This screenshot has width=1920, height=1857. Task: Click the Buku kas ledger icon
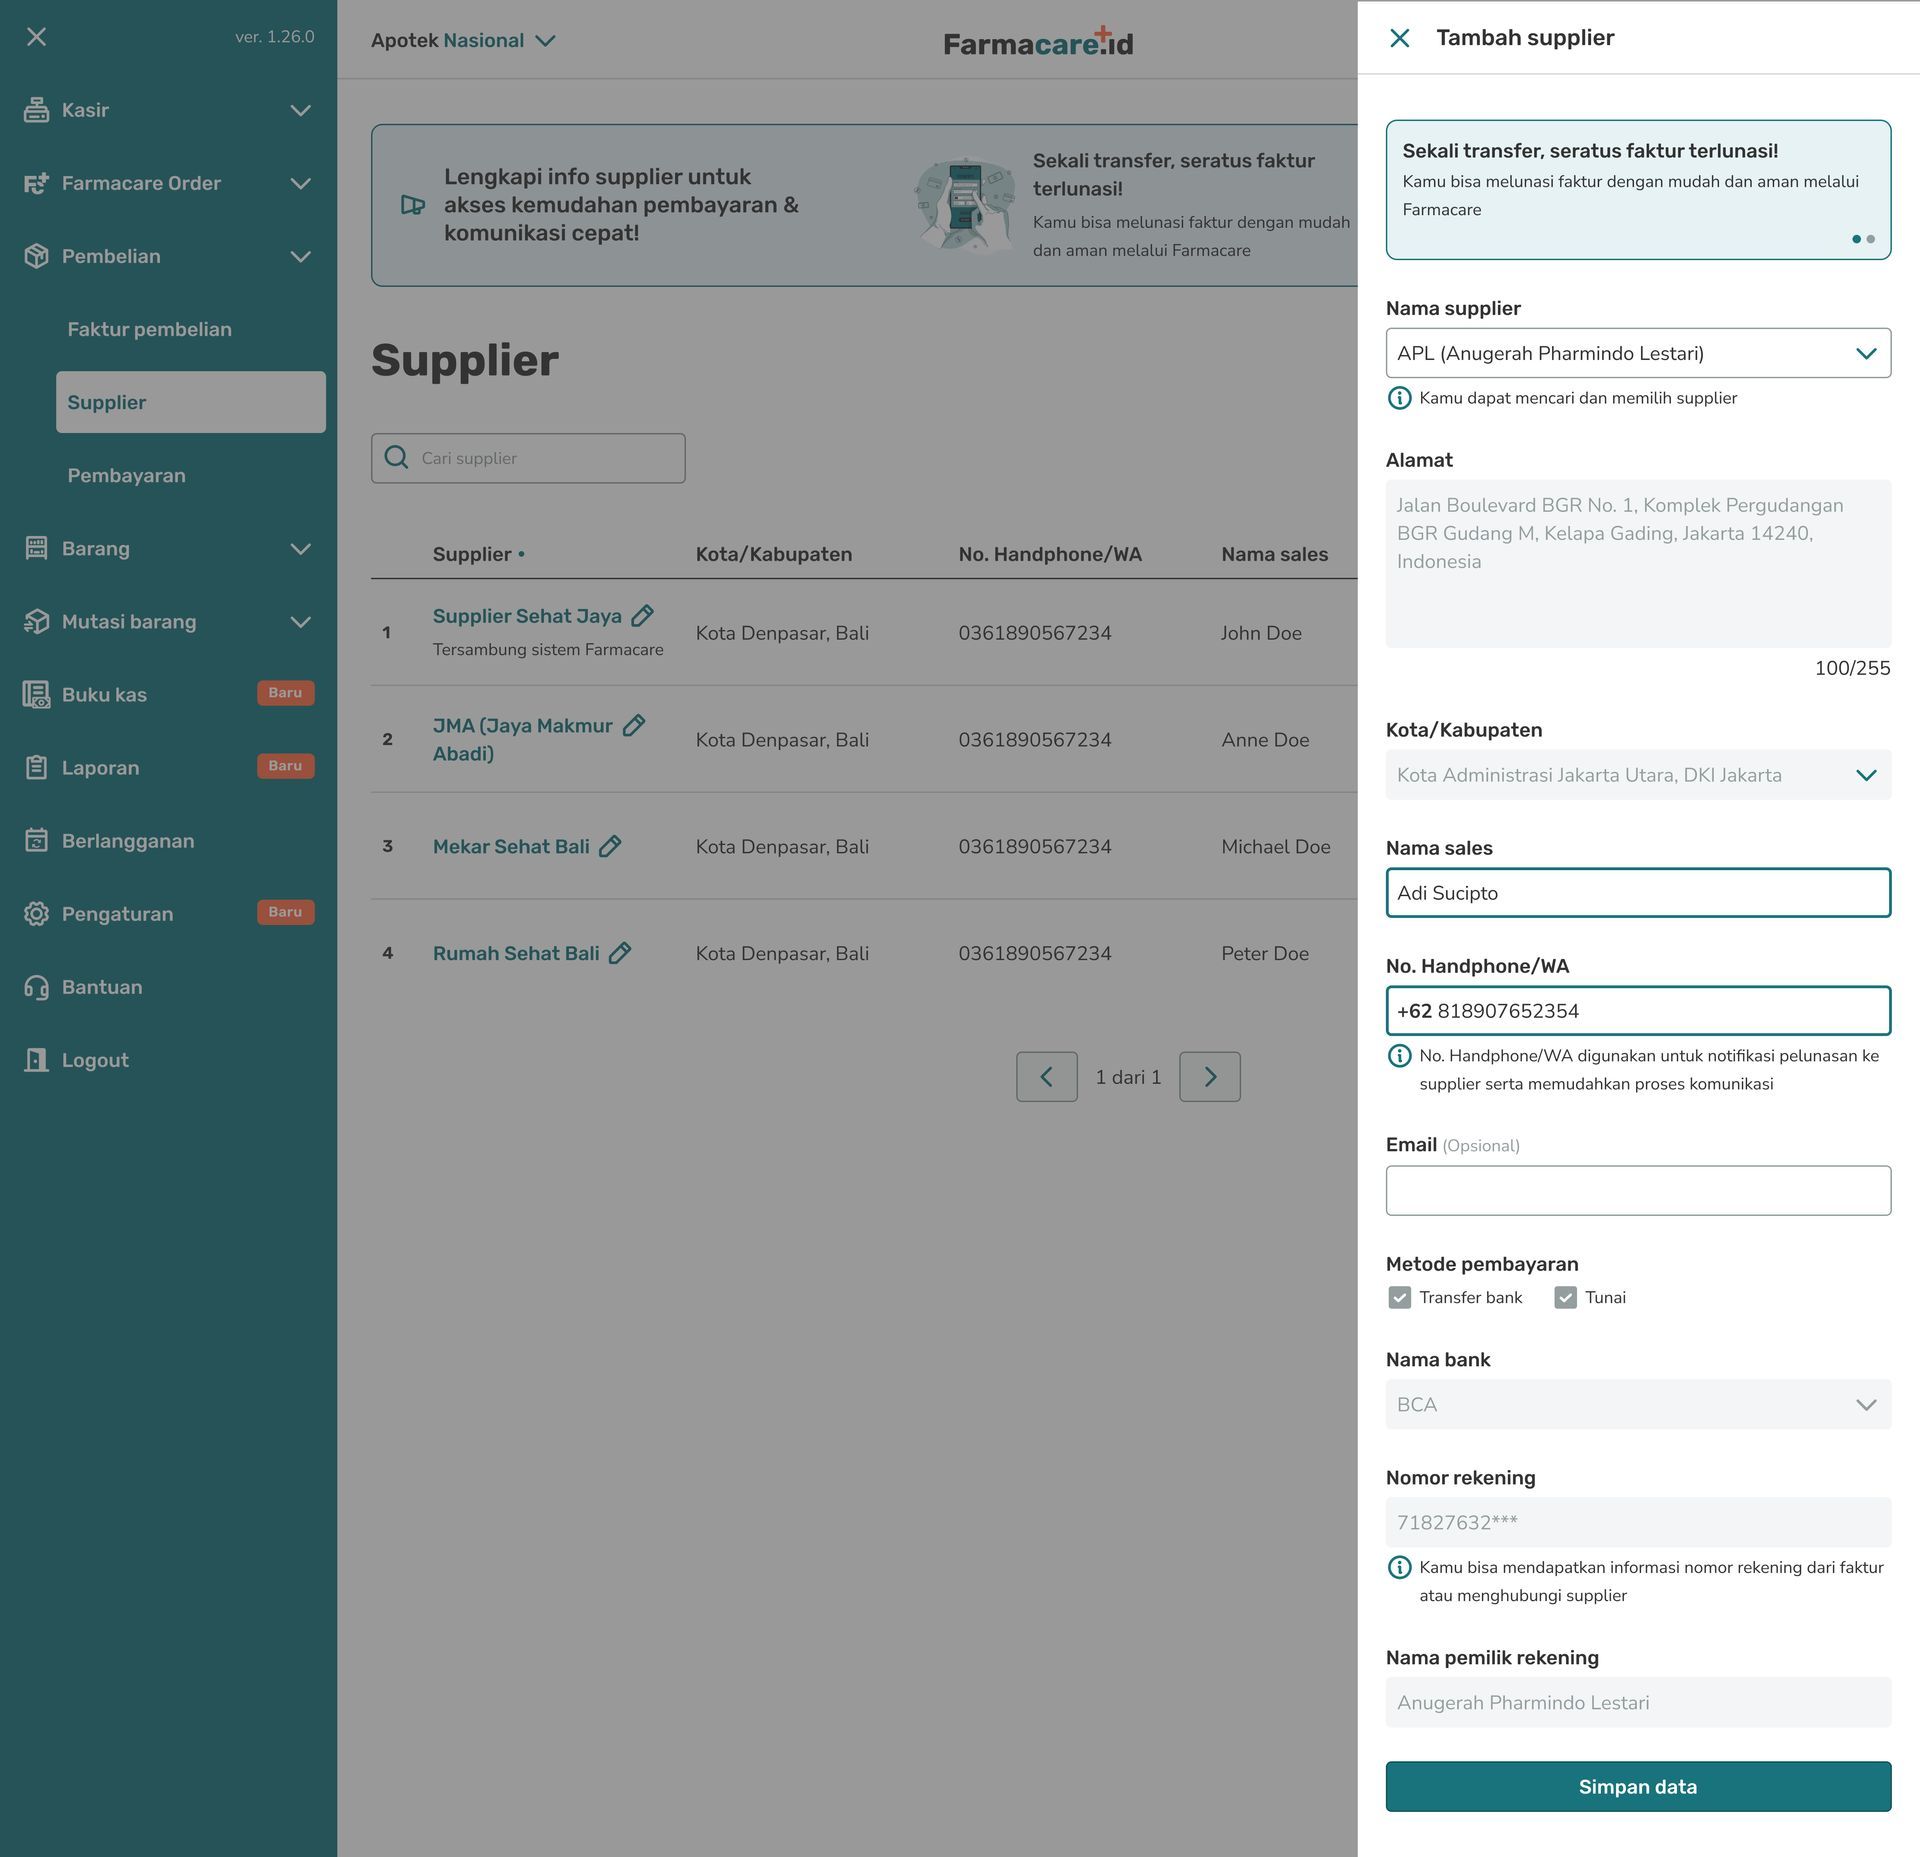[36, 694]
